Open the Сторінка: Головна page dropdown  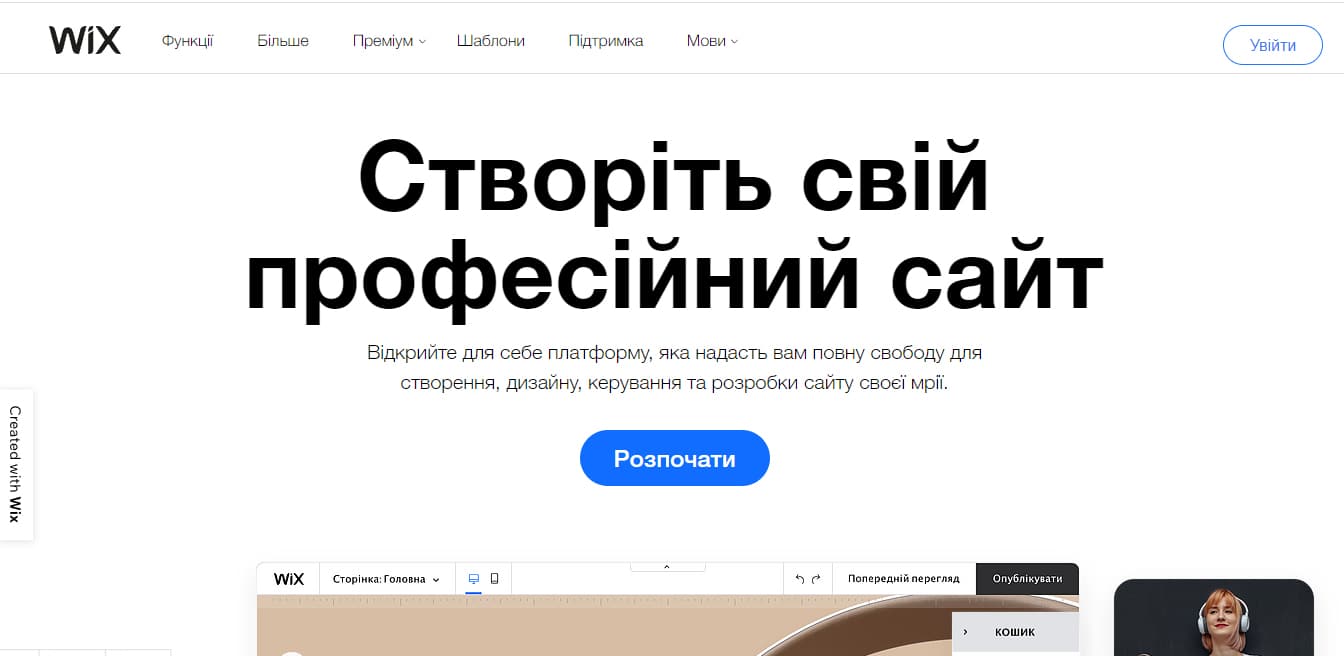(x=386, y=579)
